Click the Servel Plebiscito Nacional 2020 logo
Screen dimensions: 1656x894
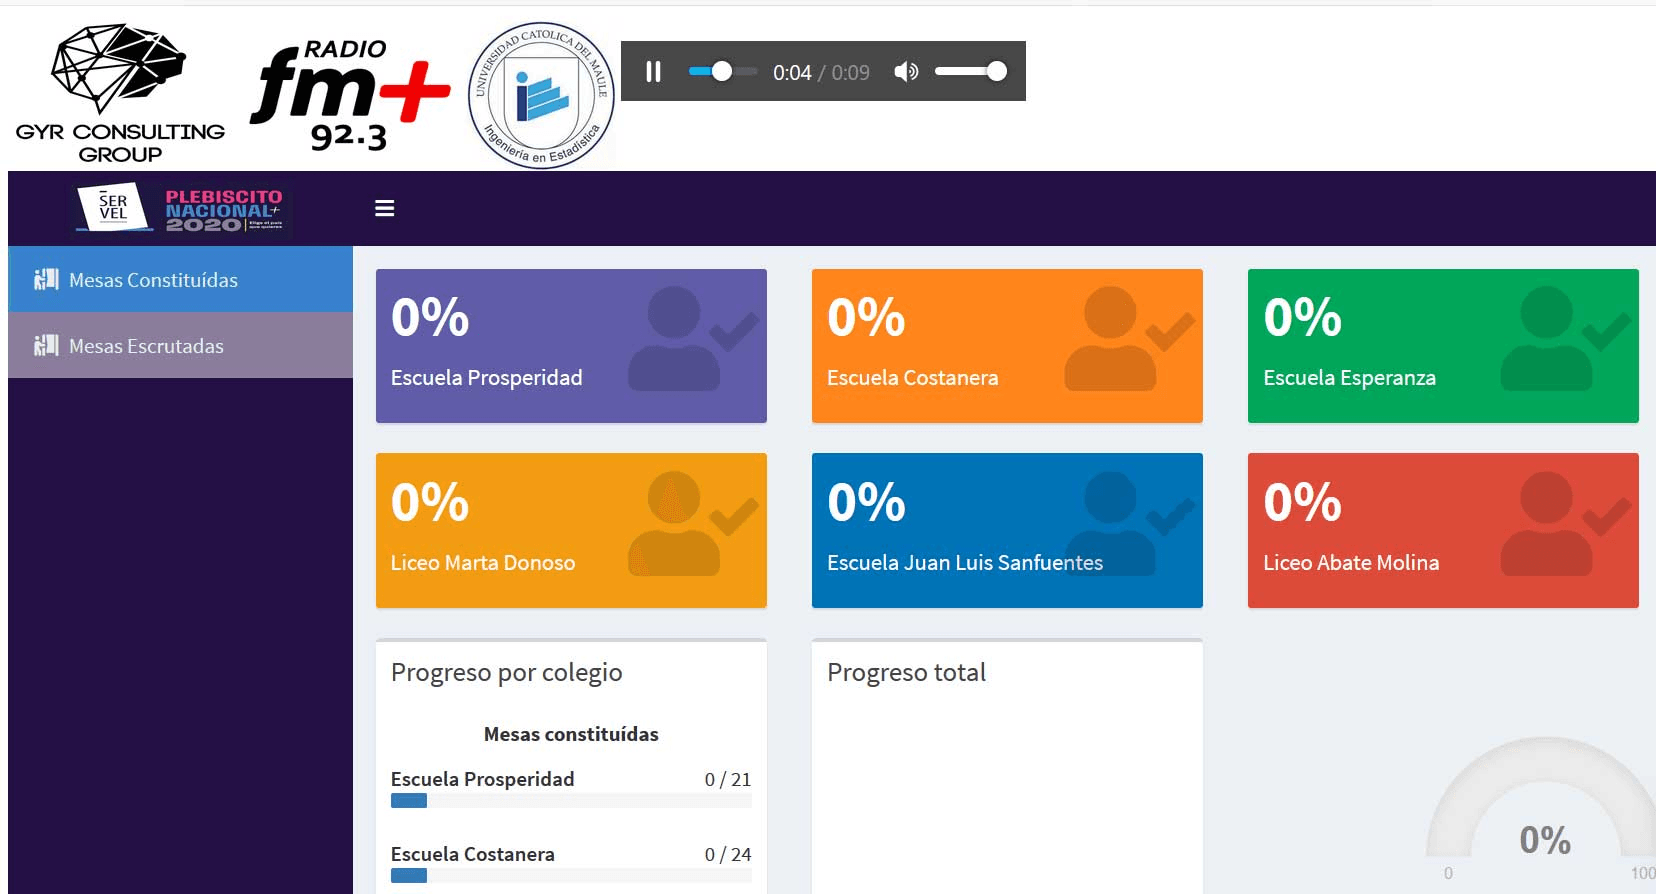coord(180,209)
